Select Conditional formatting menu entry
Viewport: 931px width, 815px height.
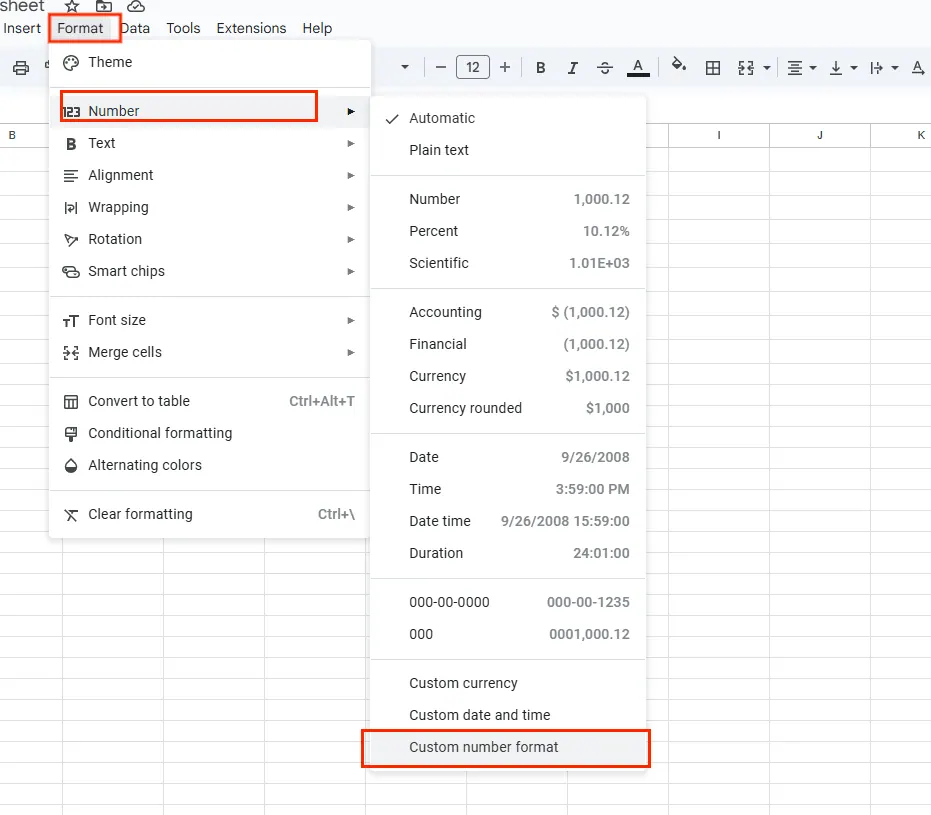[x=160, y=433]
